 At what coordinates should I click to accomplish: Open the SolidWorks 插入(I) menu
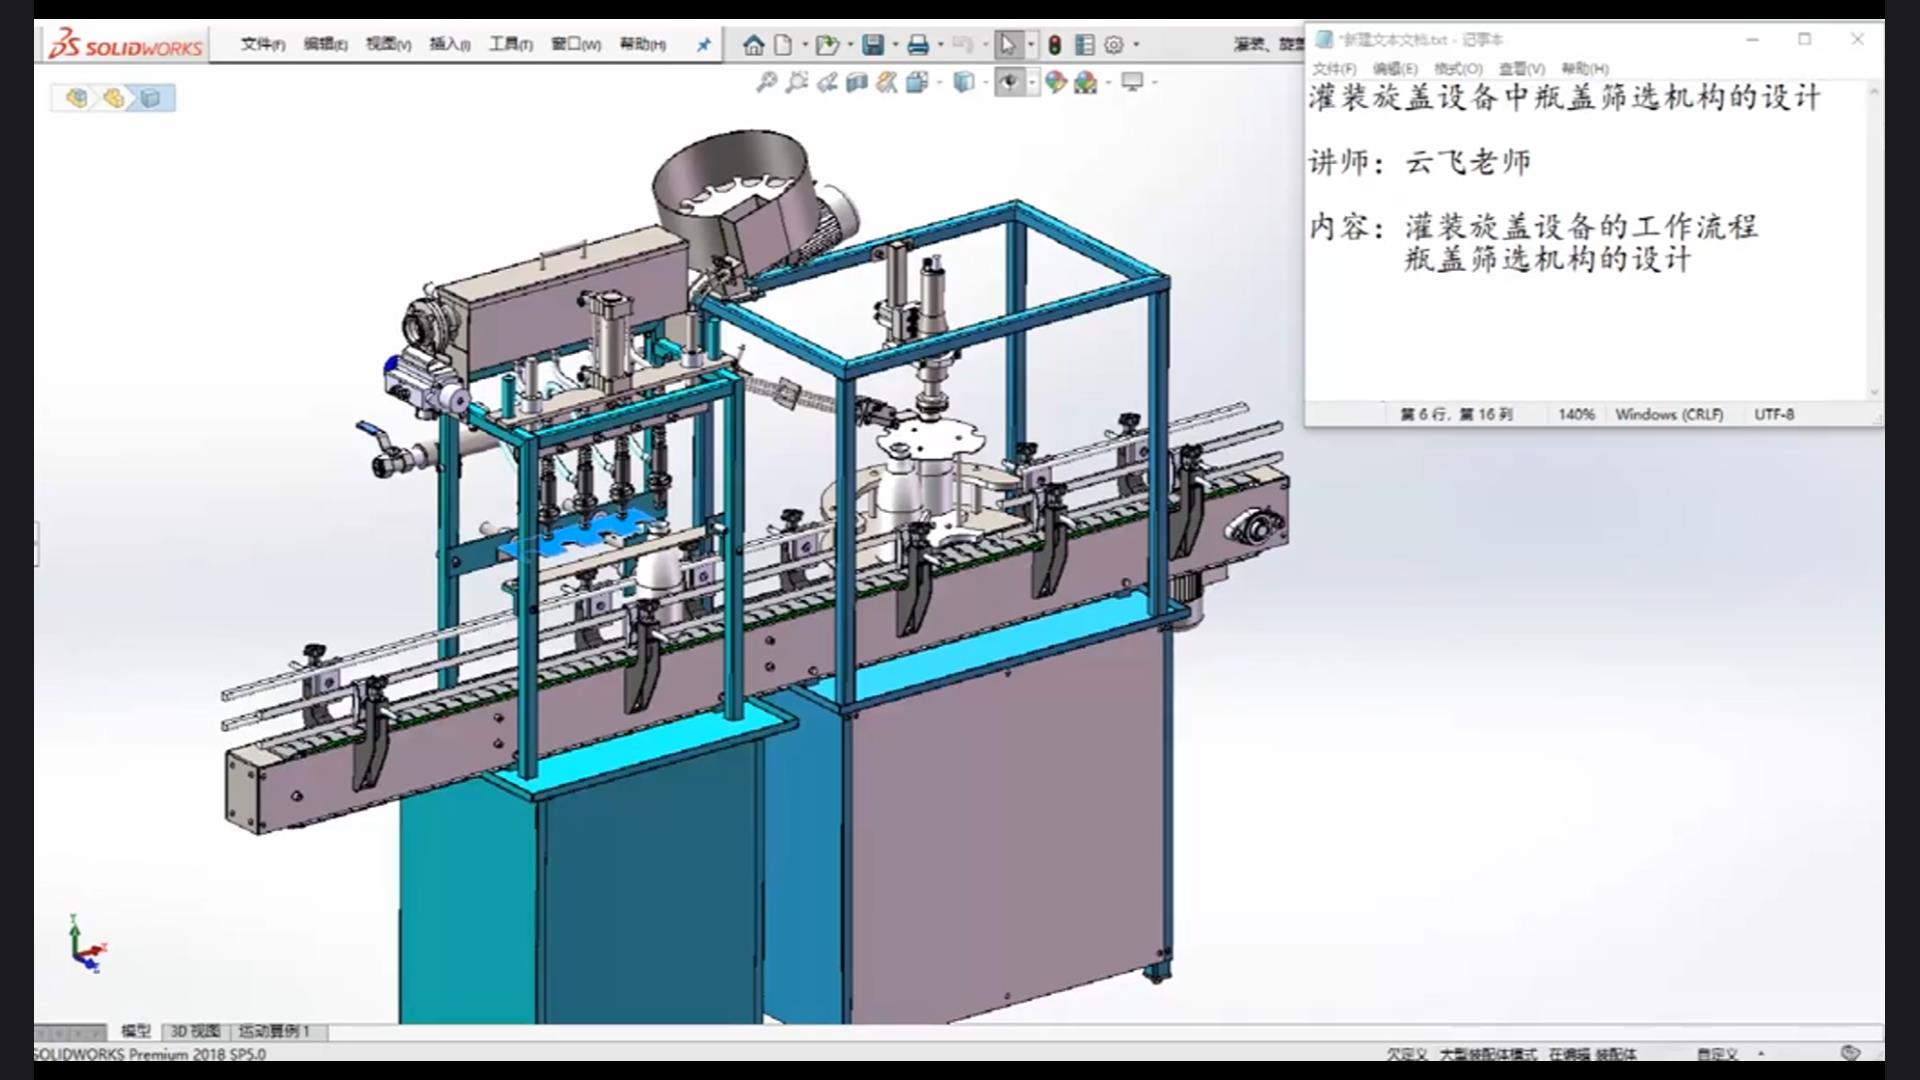pos(450,45)
